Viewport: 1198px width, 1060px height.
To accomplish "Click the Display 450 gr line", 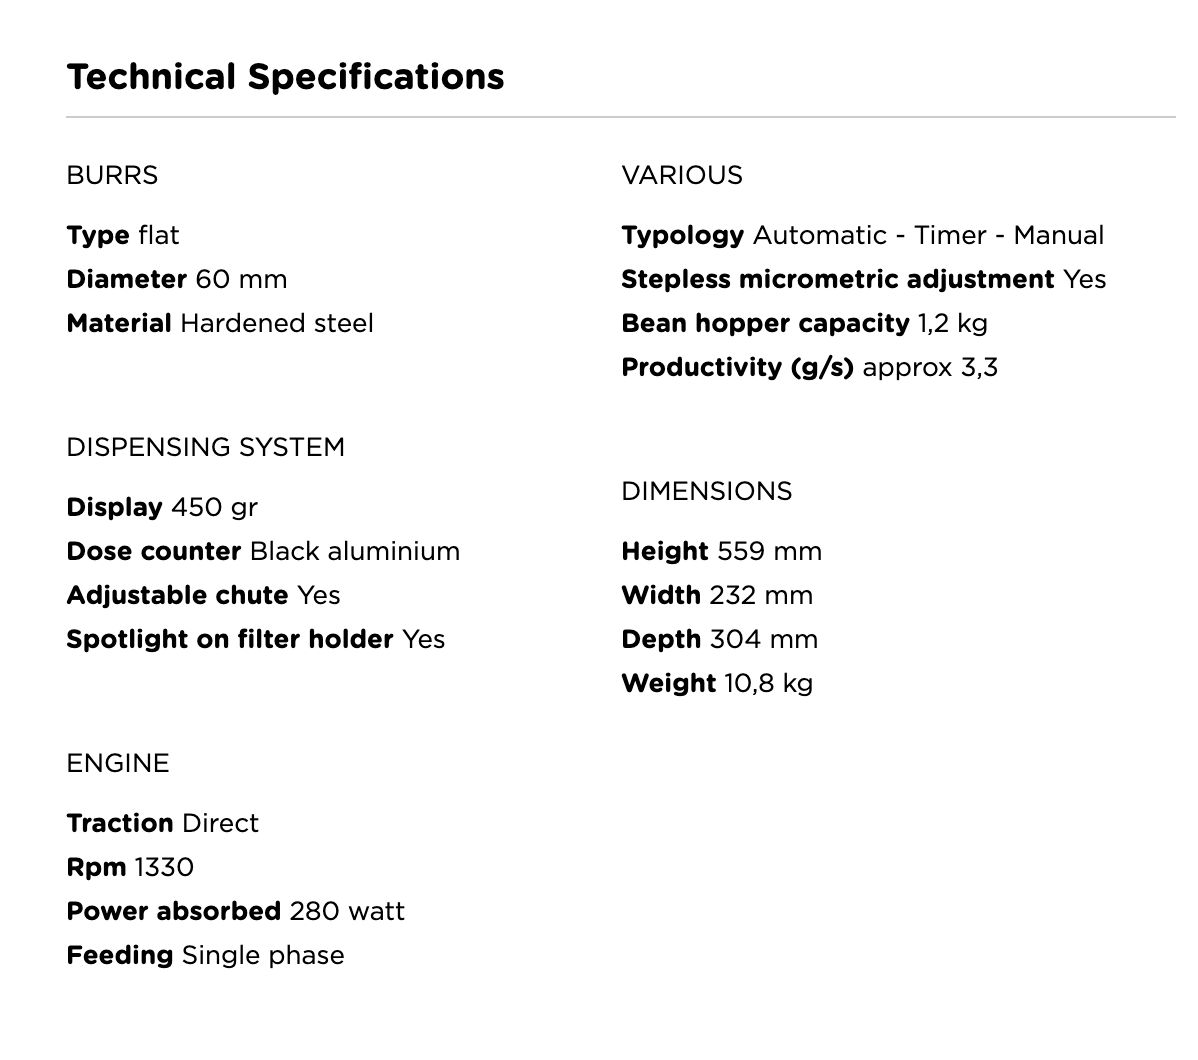I will [162, 507].
